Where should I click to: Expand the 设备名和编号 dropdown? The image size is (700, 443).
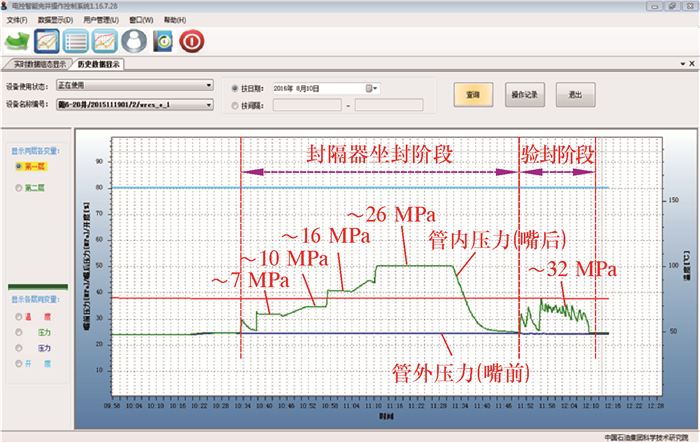pyautogui.click(x=209, y=103)
